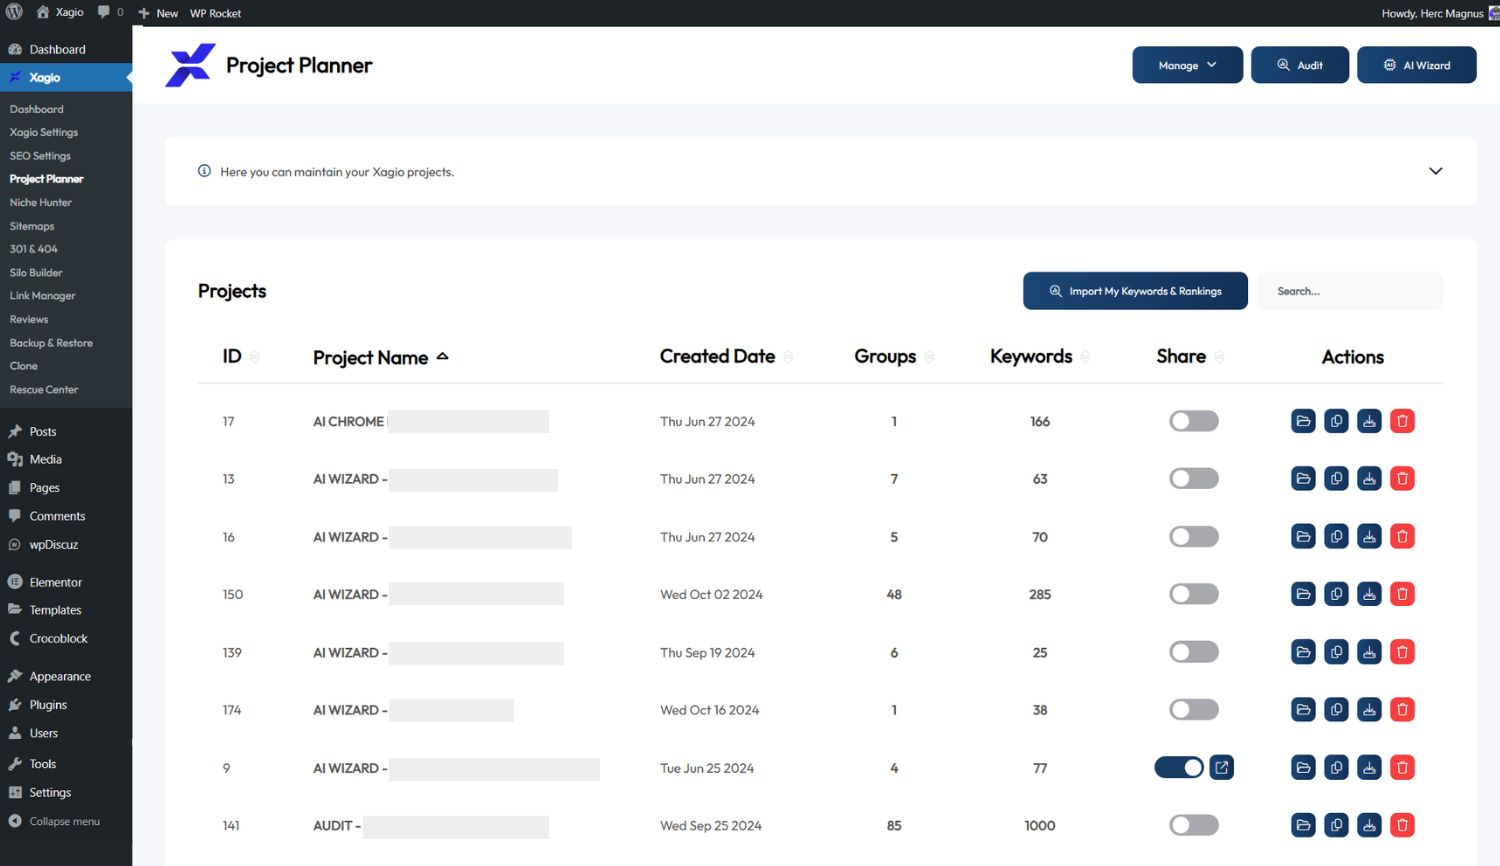Click the info icon beside project description
1500x866 pixels.
tap(204, 171)
